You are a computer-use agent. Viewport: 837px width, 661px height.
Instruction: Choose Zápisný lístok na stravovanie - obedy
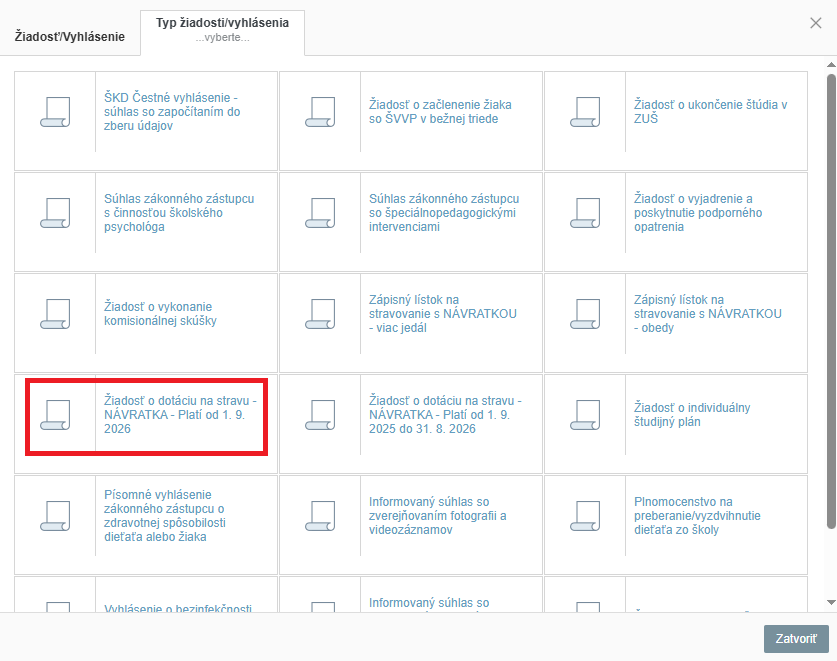708,314
